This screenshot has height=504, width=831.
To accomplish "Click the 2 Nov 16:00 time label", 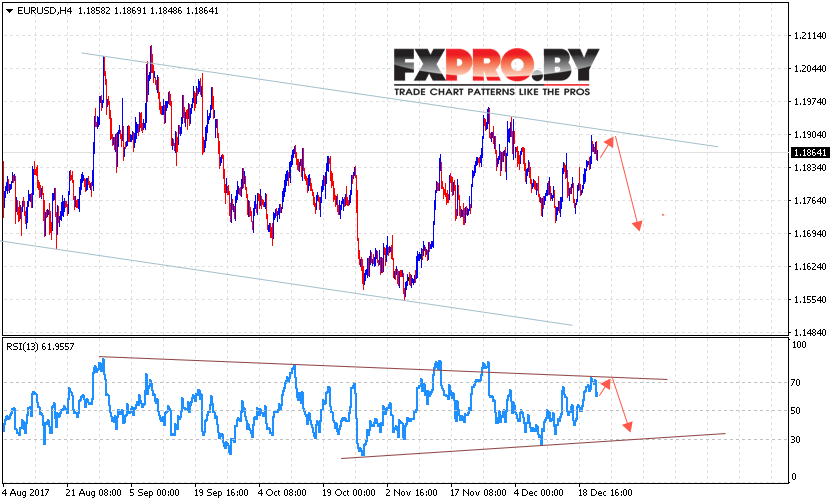I will (x=412, y=493).
